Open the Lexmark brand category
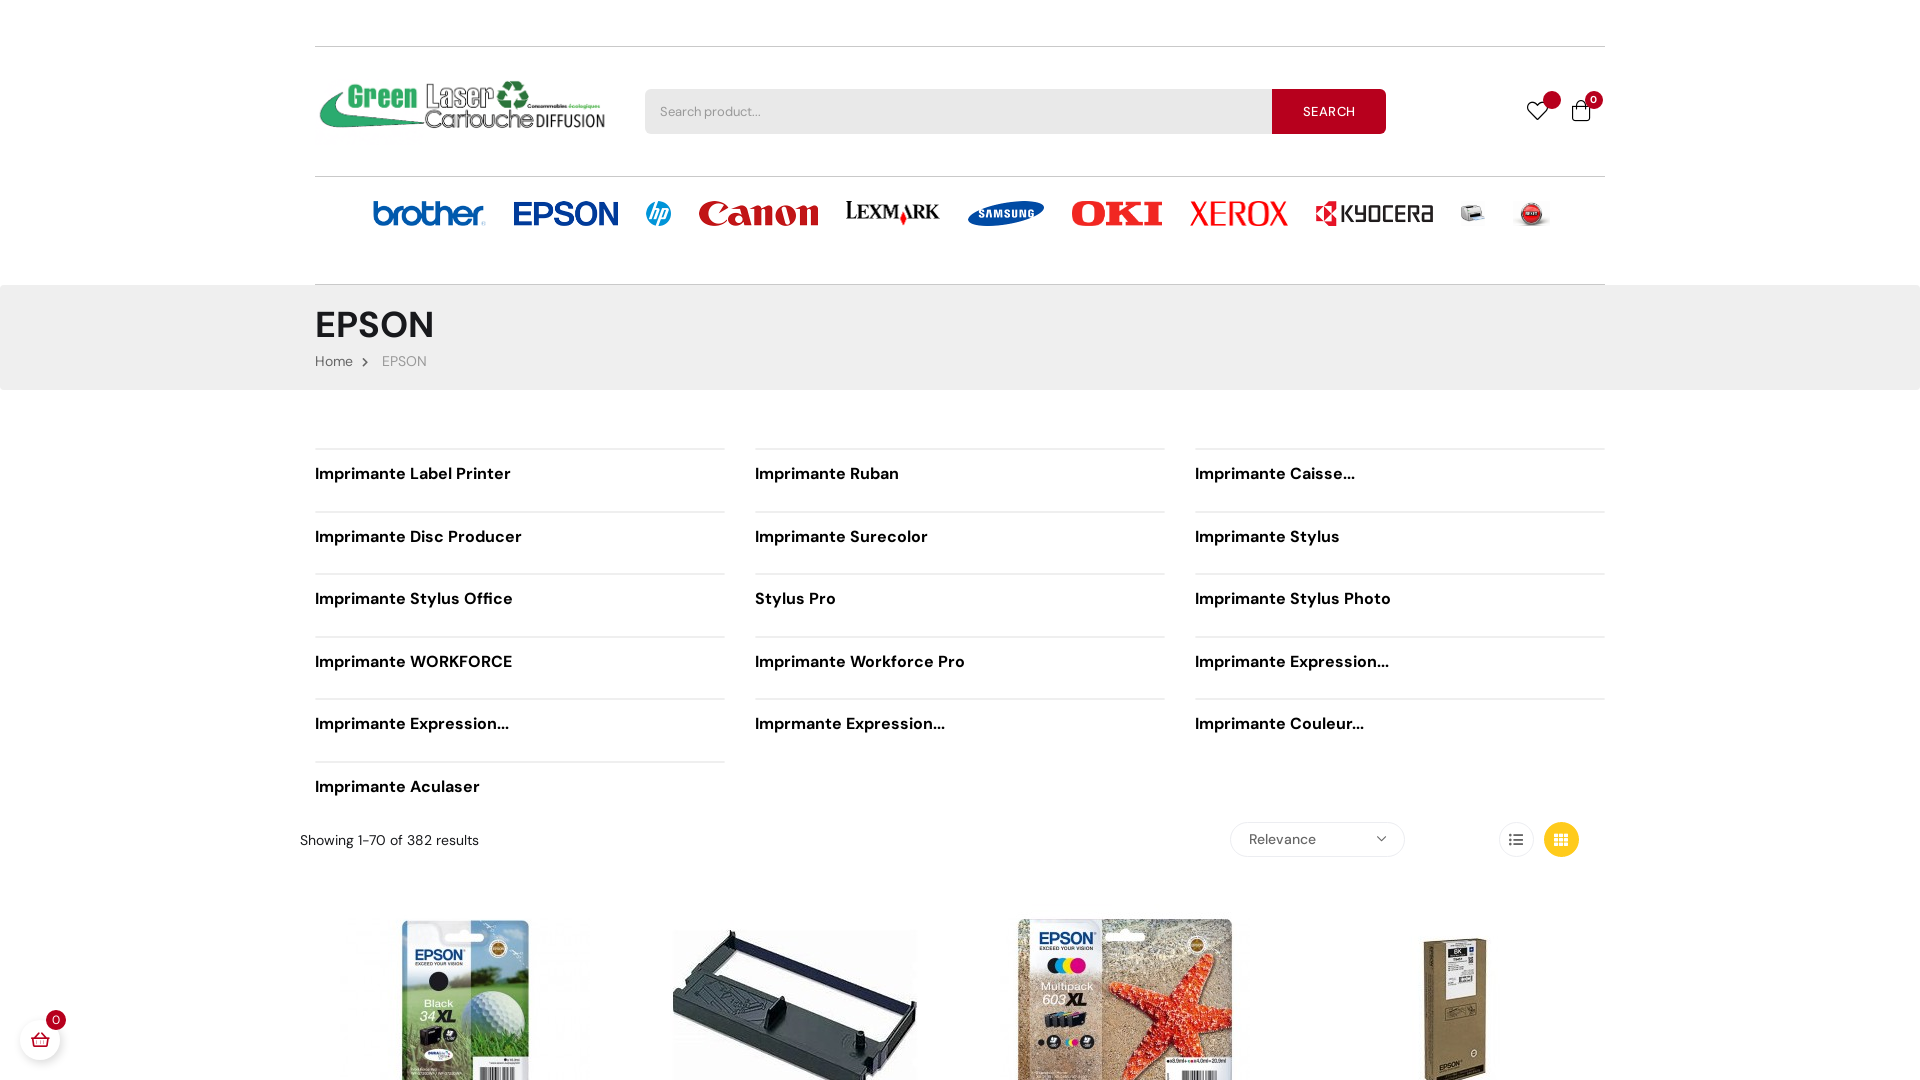The height and width of the screenshot is (1080, 1920). [892, 213]
